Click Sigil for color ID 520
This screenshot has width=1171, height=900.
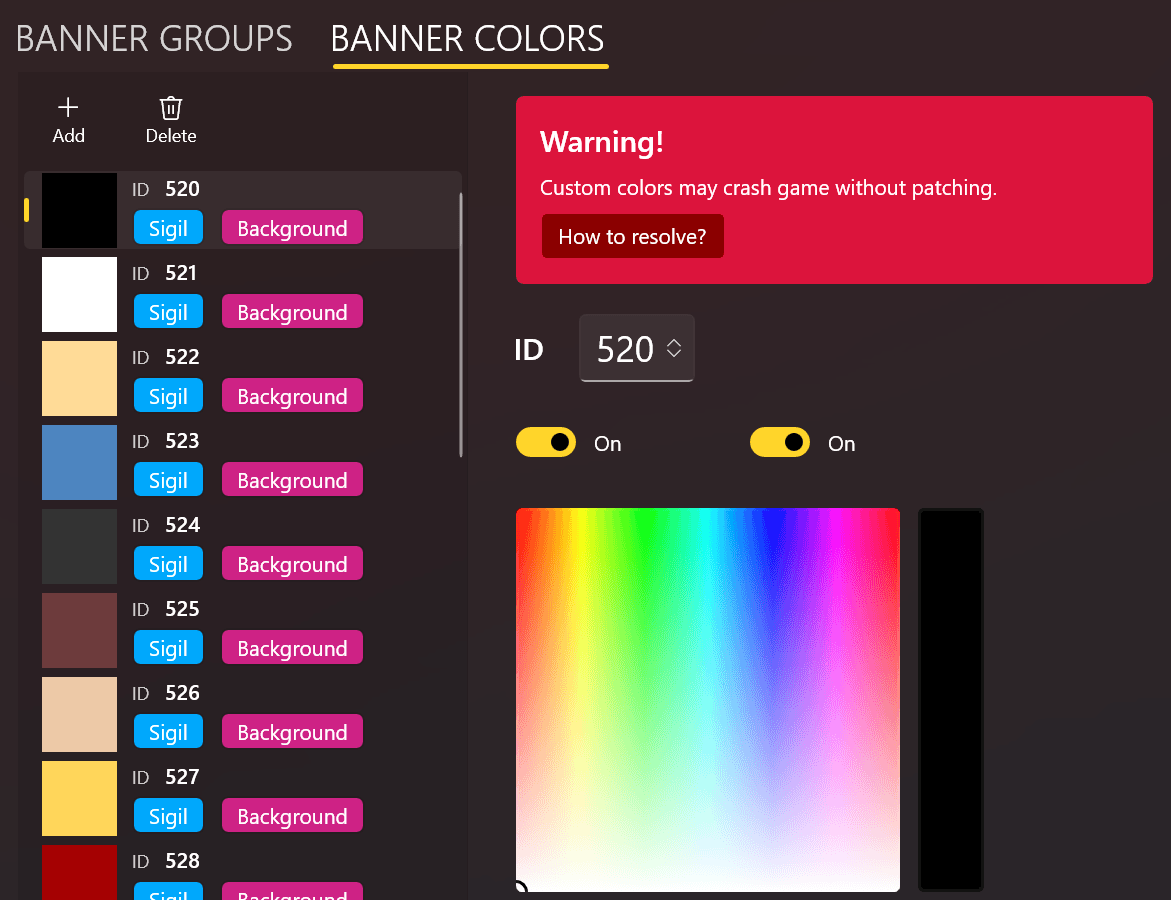pyautogui.click(x=168, y=227)
